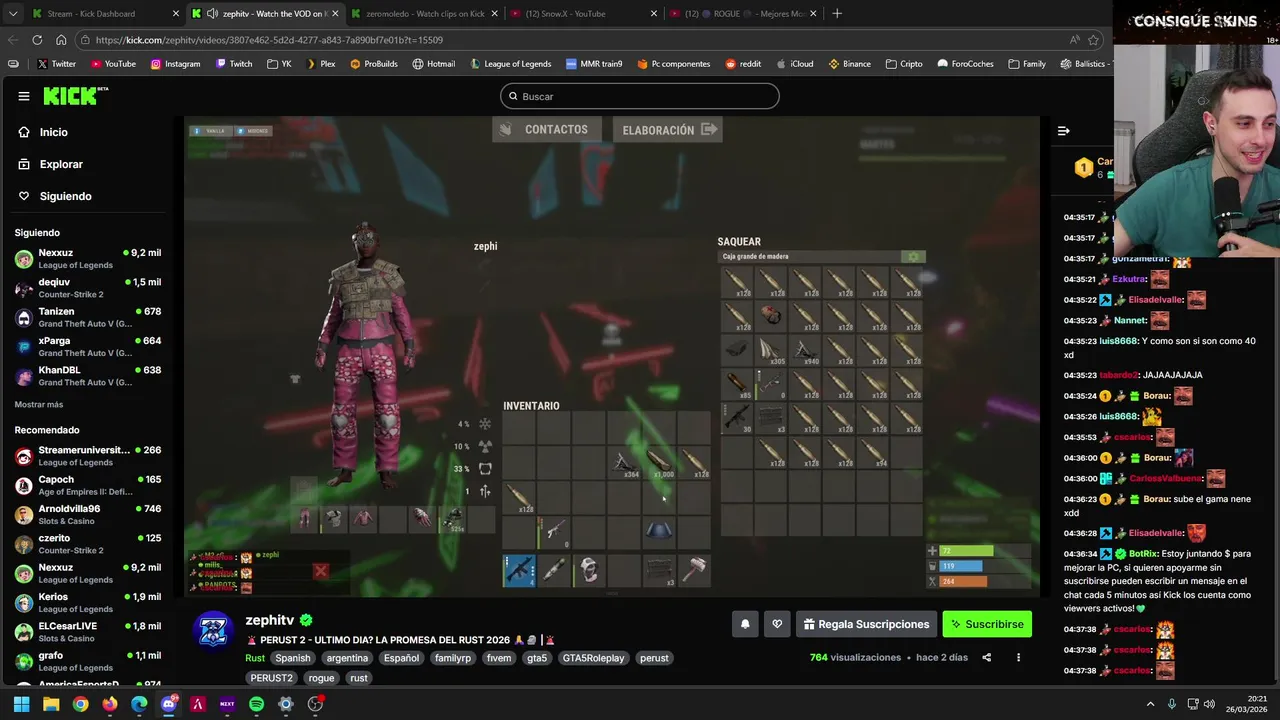Open Discord from the taskbar
1280x720 pixels.
pyautogui.click(x=168, y=704)
